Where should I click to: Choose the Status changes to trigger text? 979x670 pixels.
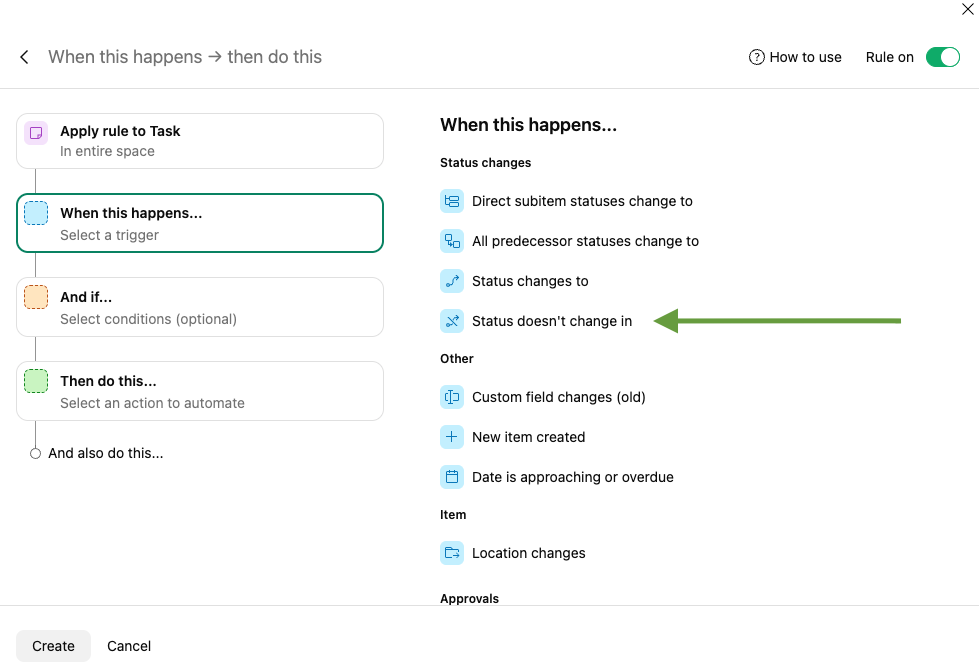[530, 281]
